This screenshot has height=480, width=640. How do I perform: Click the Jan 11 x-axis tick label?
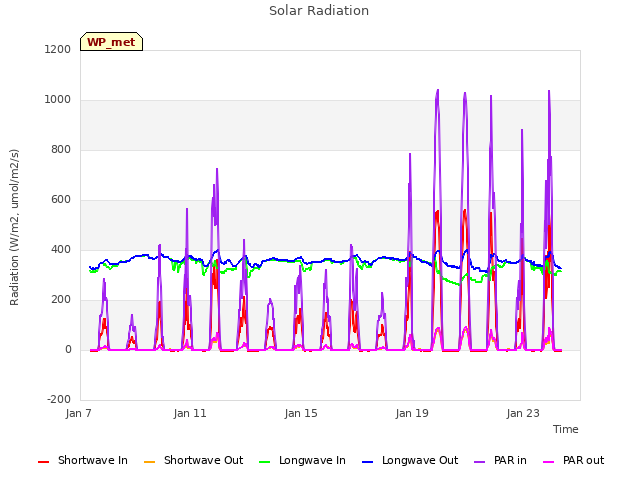[190, 413]
